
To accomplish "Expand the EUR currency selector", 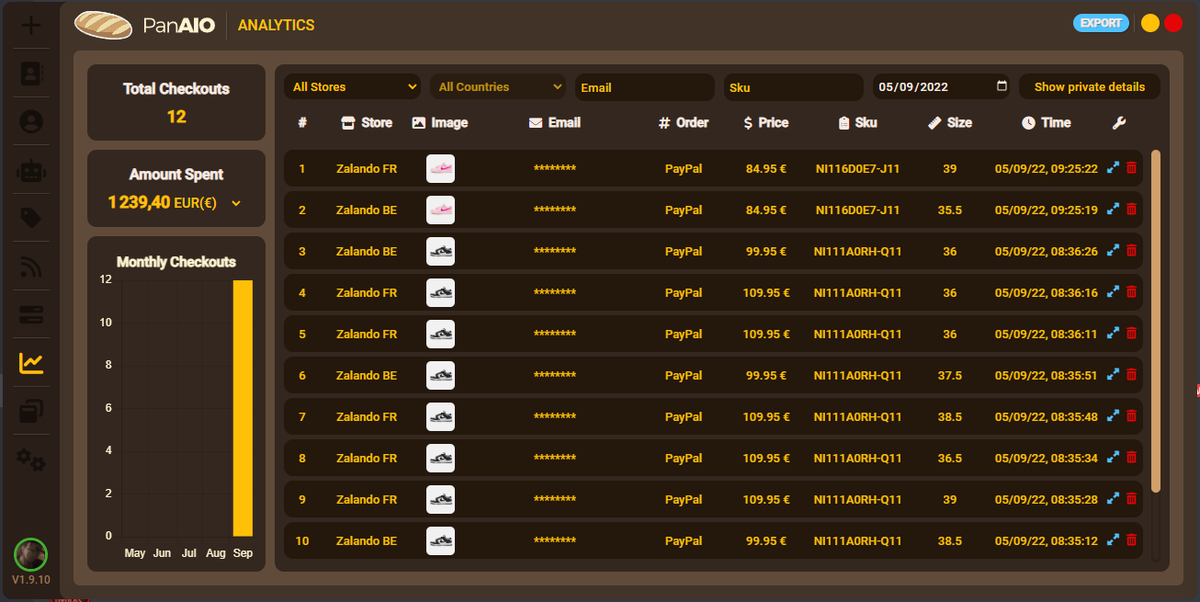I will tap(236, 204).
